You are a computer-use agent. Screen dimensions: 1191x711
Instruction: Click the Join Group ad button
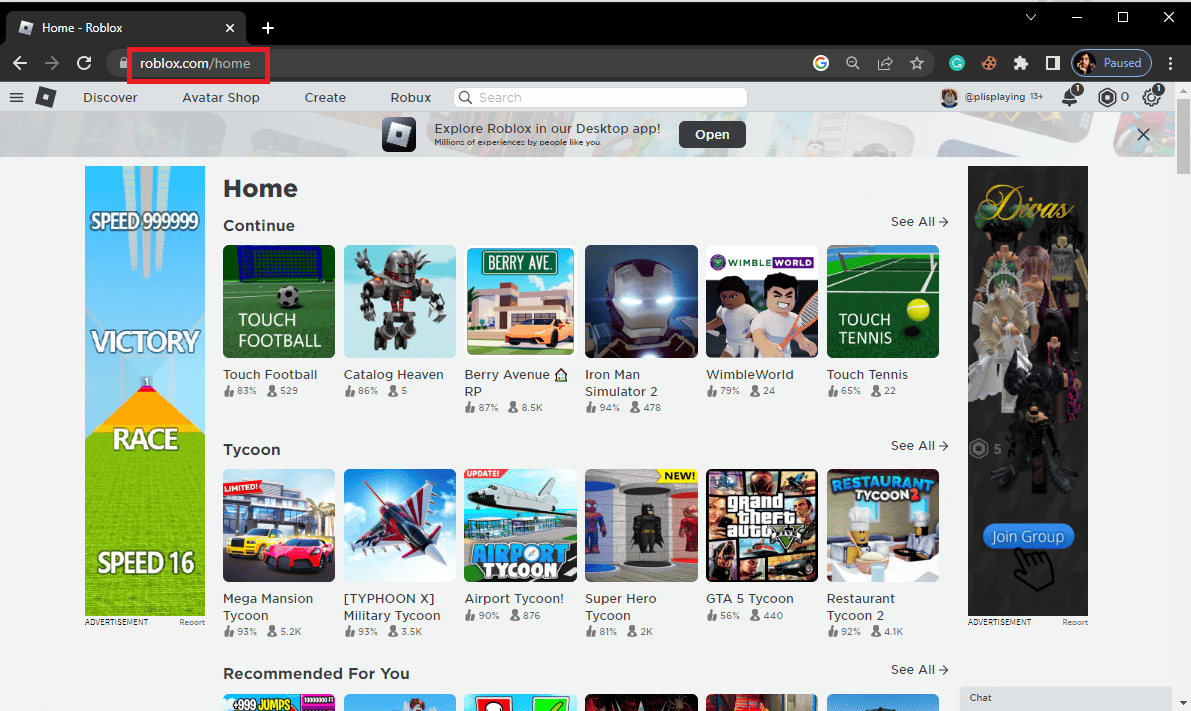1027,537
